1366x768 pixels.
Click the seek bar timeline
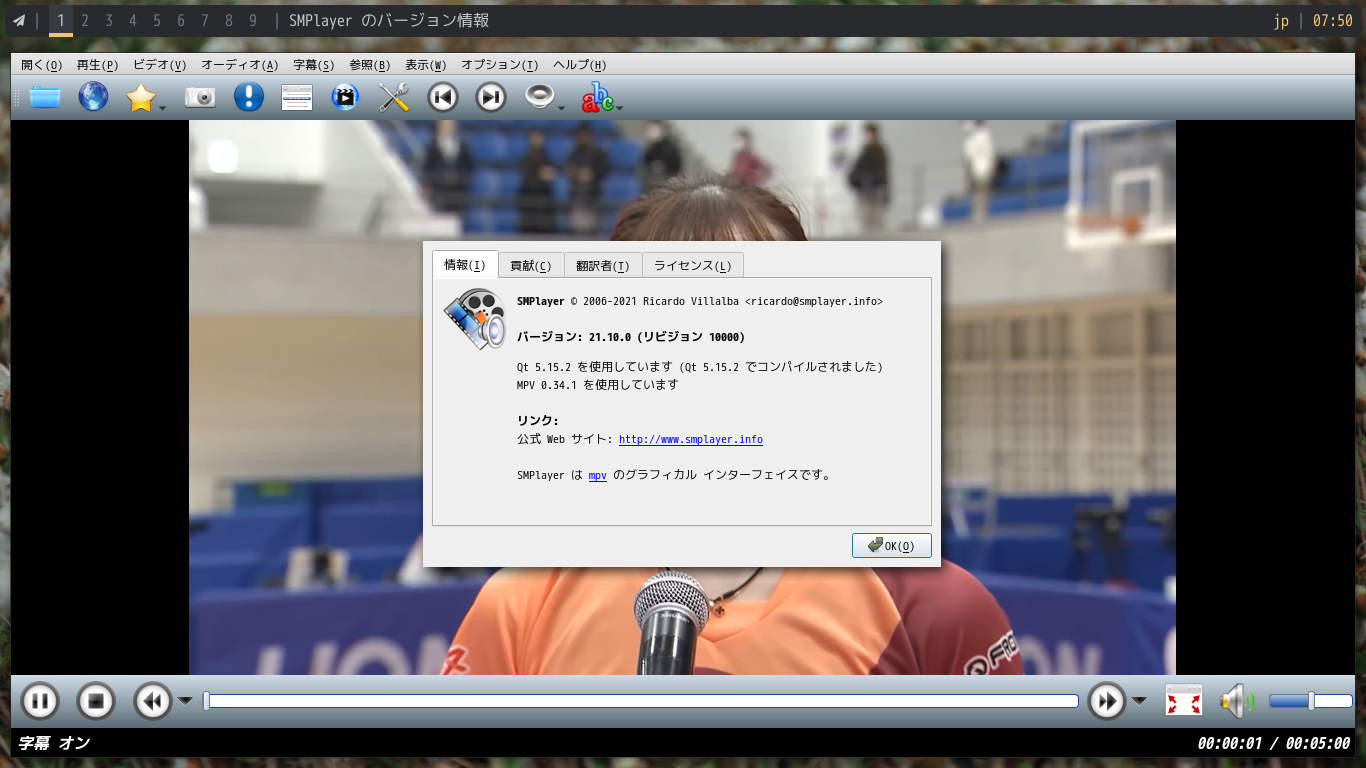641,701
